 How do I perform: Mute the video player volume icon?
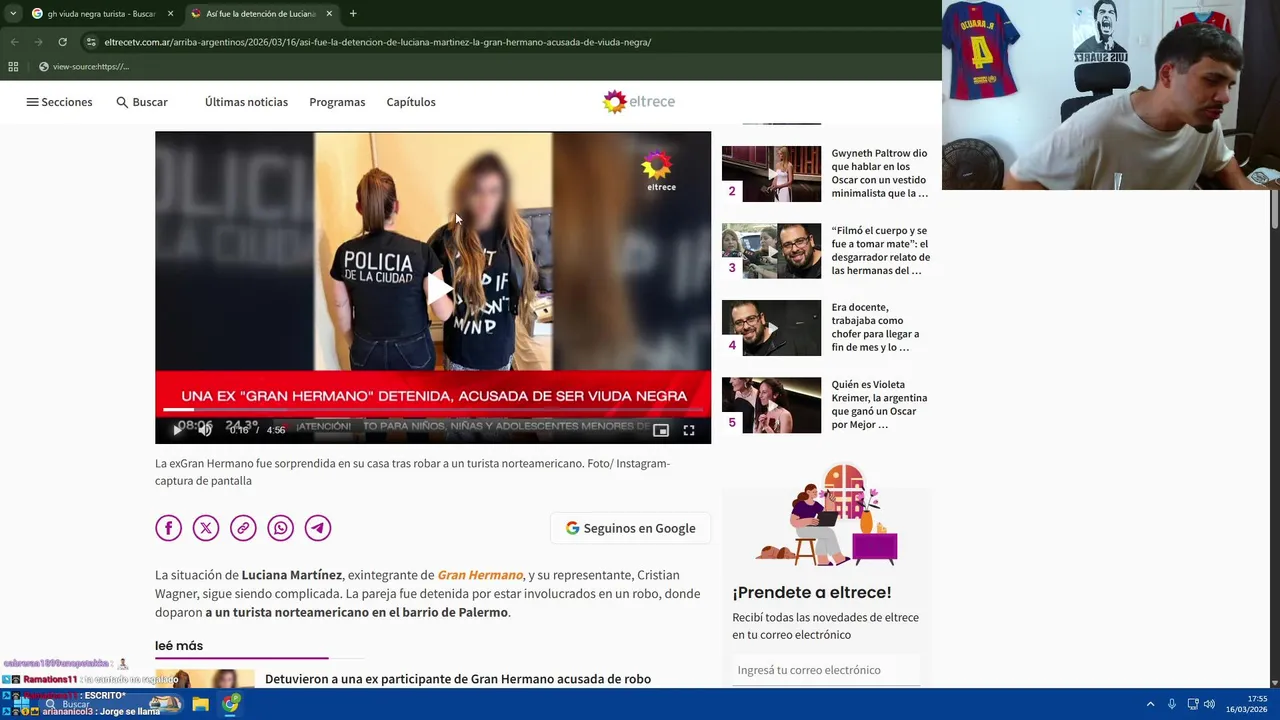click(205, 430)
